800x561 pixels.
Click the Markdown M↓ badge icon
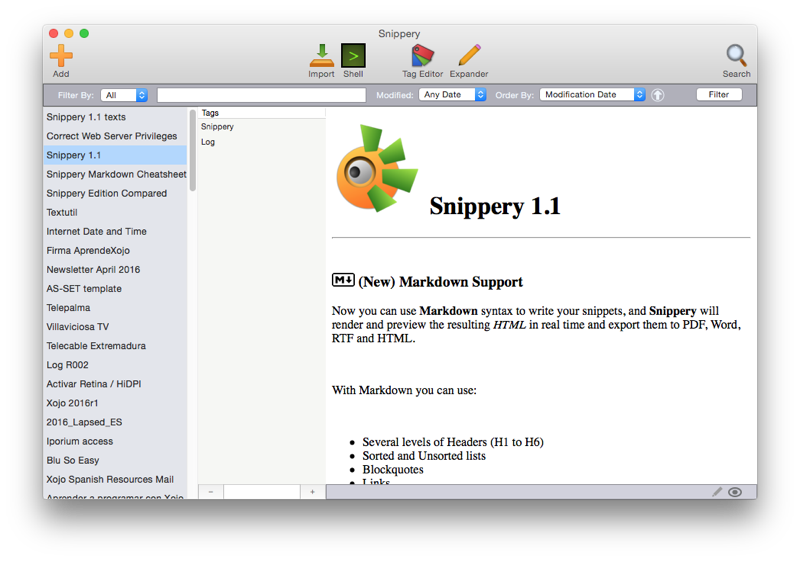coord(343,280)
